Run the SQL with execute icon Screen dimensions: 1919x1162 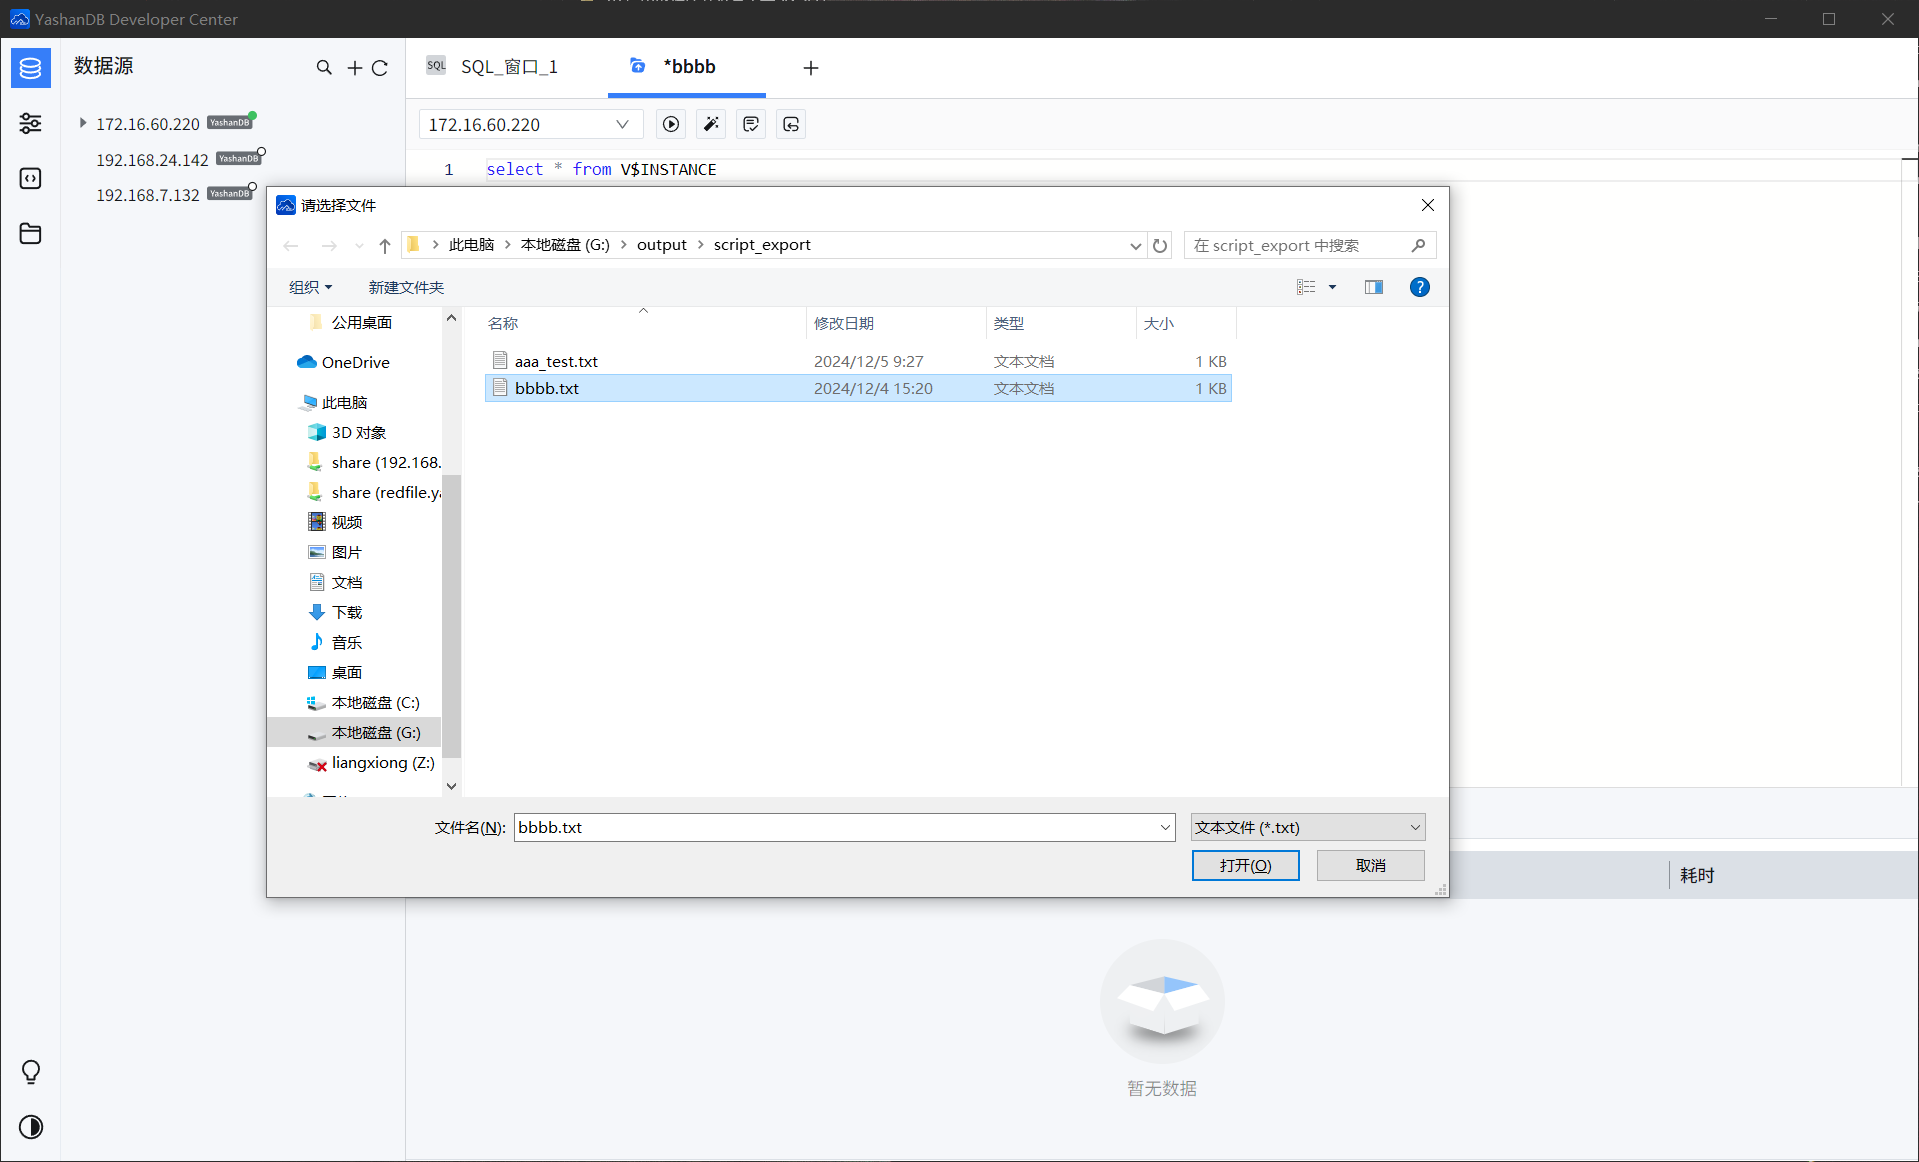click(671, 124)
